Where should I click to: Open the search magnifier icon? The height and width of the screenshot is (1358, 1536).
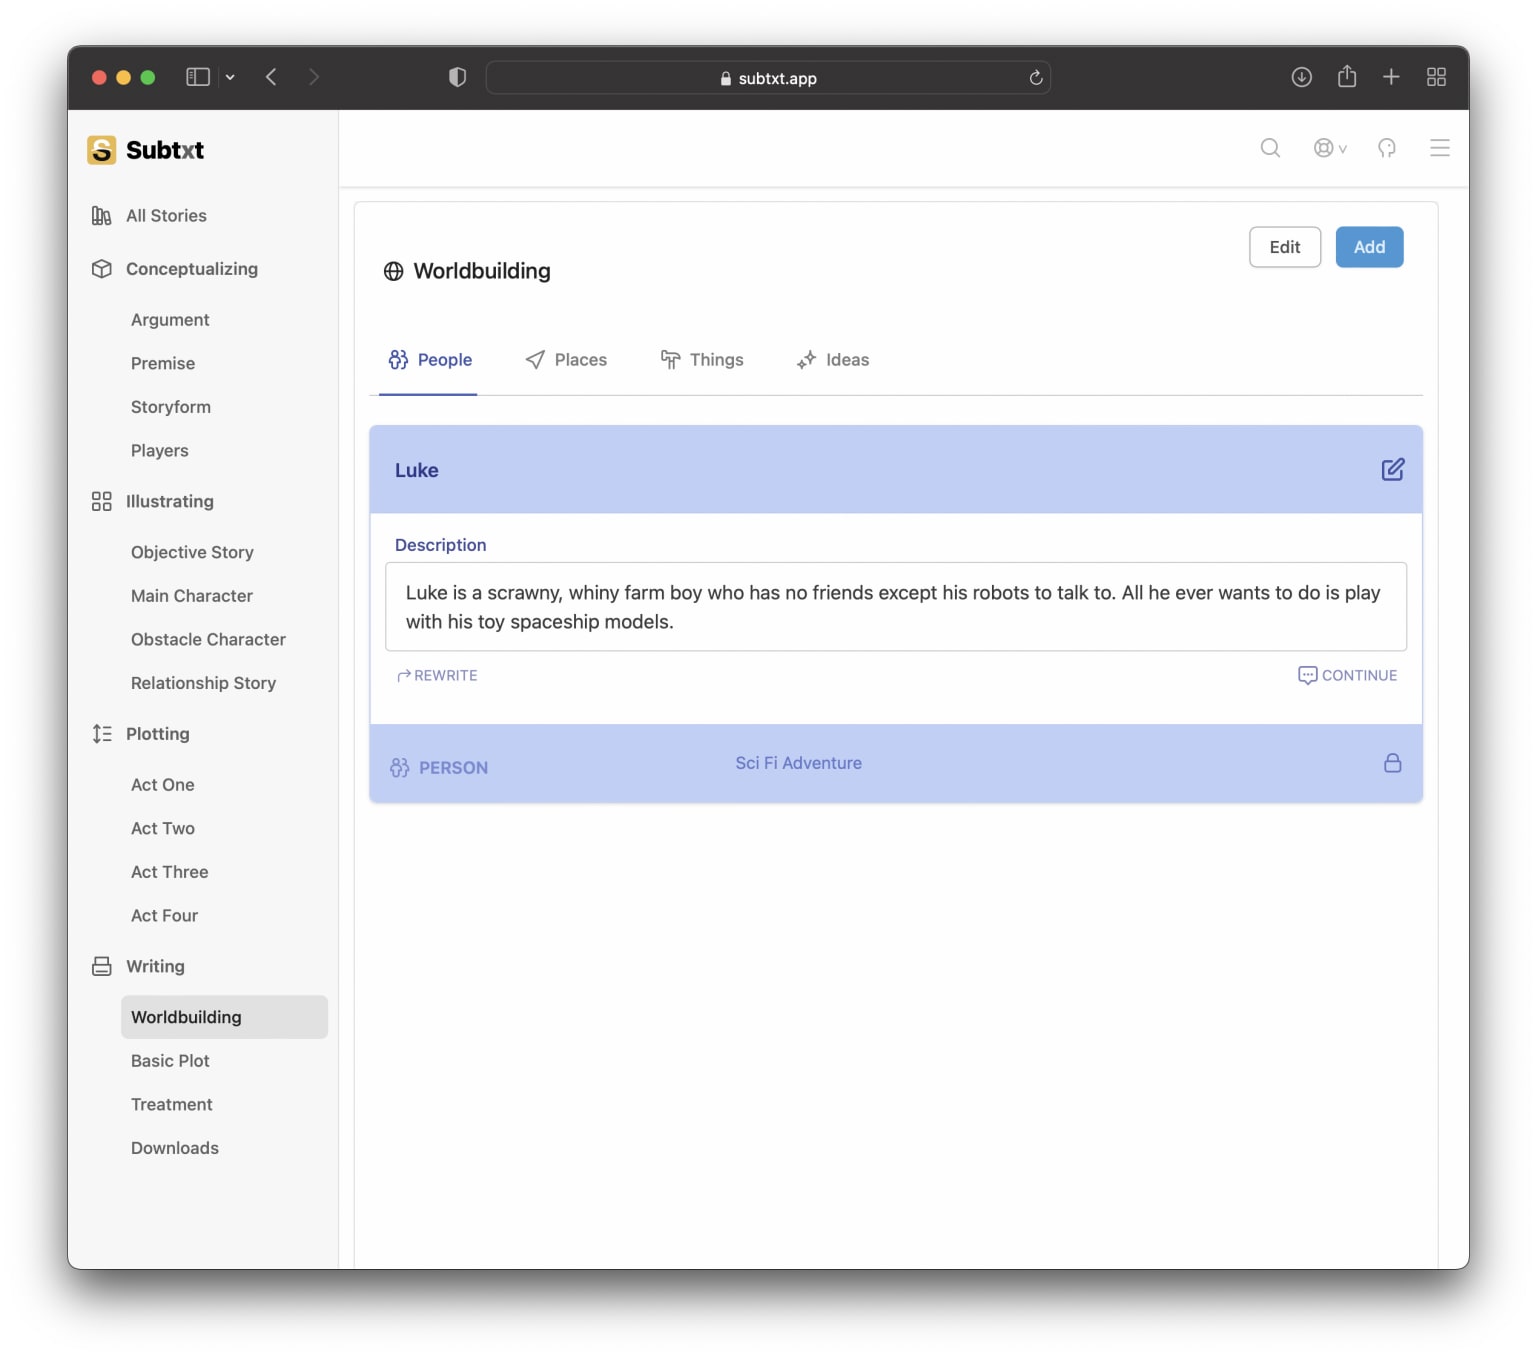click(1270, 148)
